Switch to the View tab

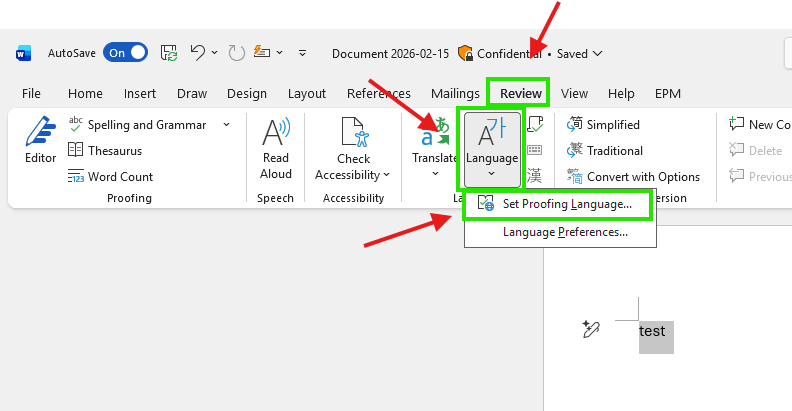574,93
